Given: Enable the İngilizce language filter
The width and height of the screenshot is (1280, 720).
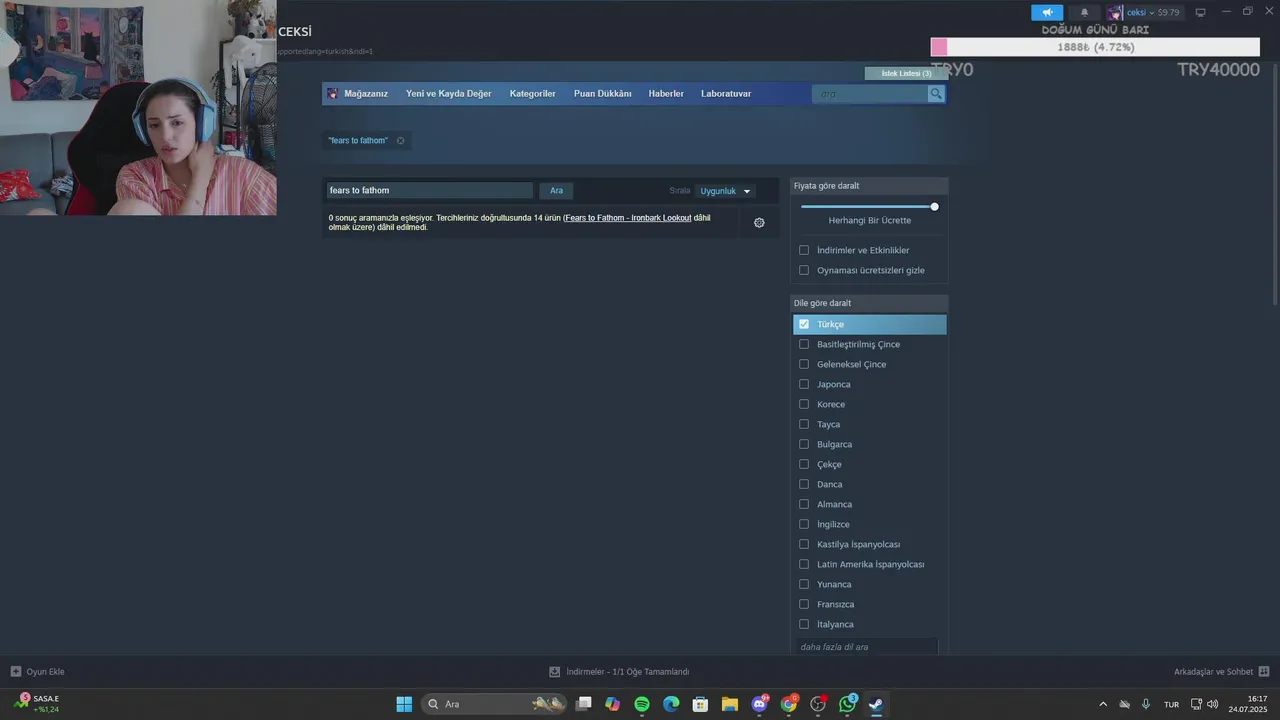Looking at the screenshot, I should point(804,524).
